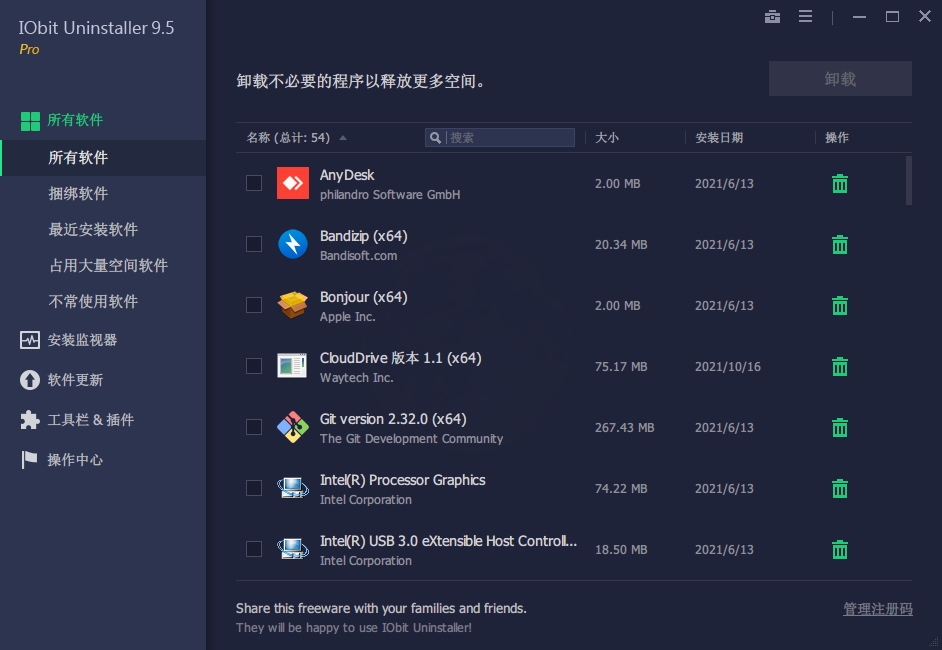
Task: Click the 操作 column header
Action: [x=837, y=138]
